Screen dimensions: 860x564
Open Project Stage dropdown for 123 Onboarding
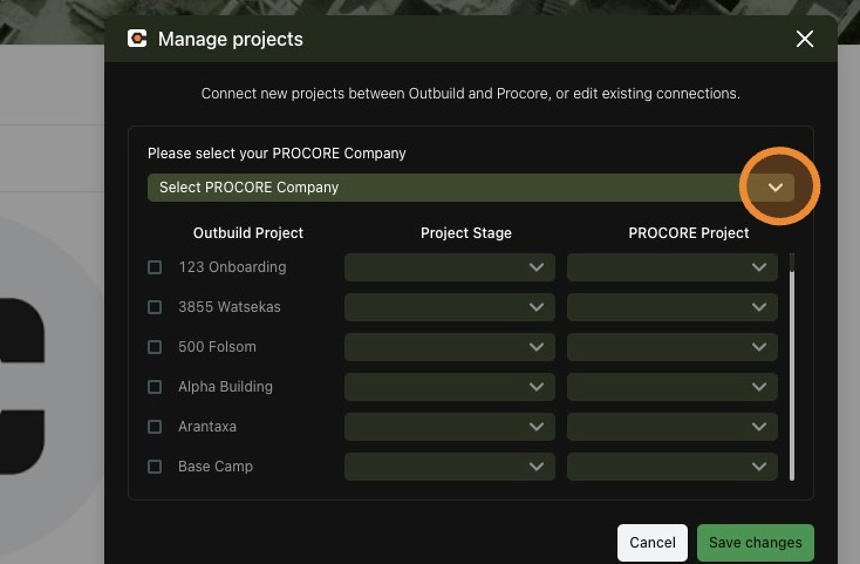[x=450, y=267]
